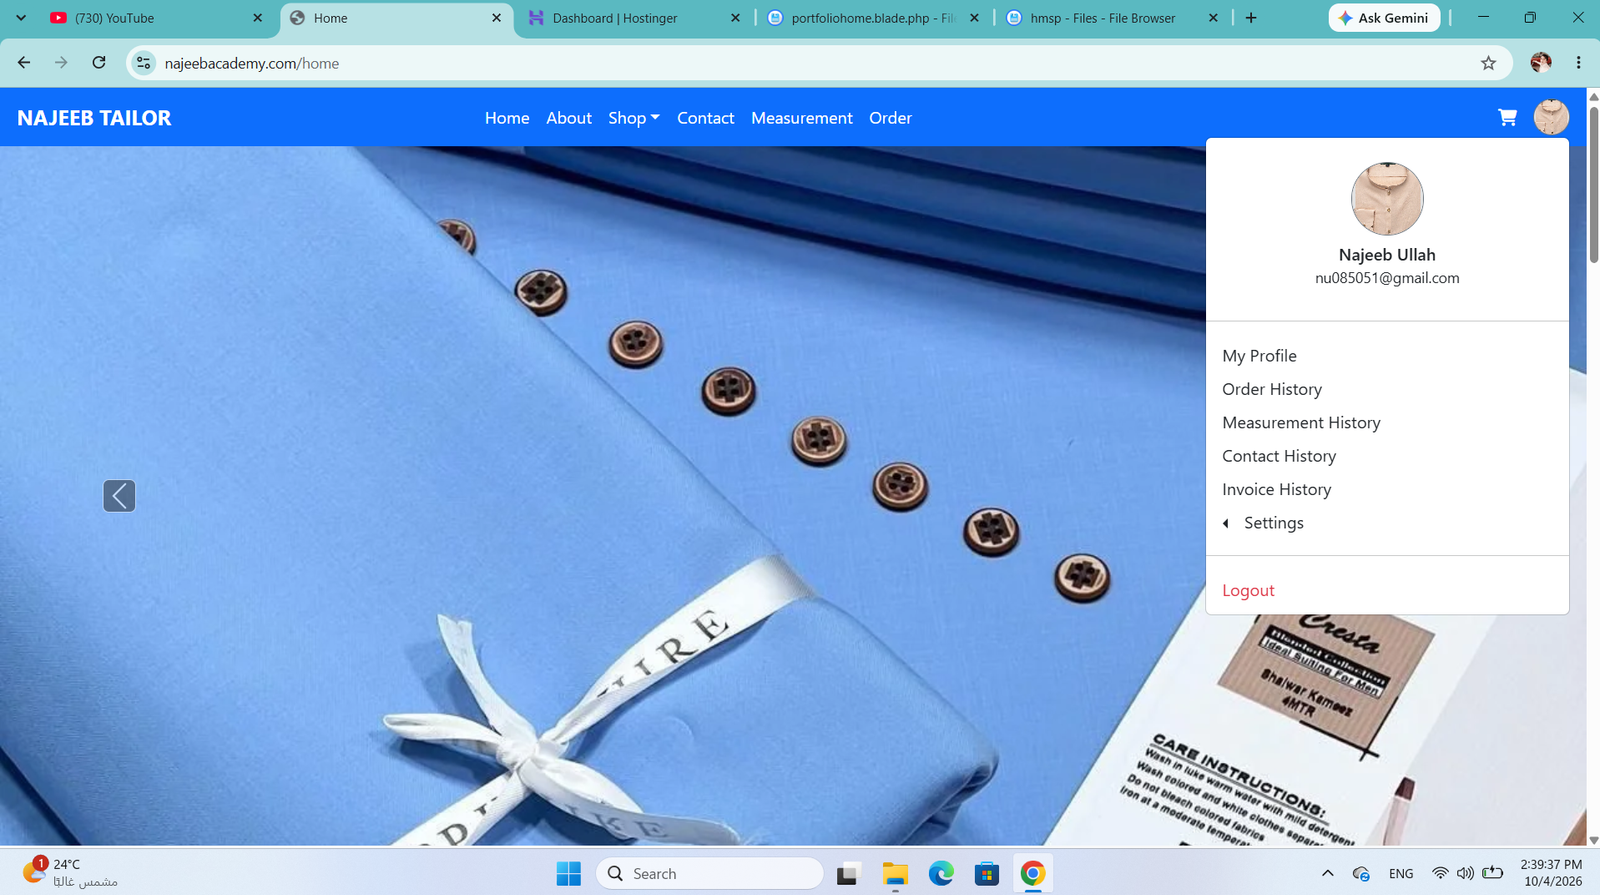Image resolution: width=1600 pixels, height=895 pixels.
Task: Open the tab search dropdown arrow
Action: [x=21, y=18]
